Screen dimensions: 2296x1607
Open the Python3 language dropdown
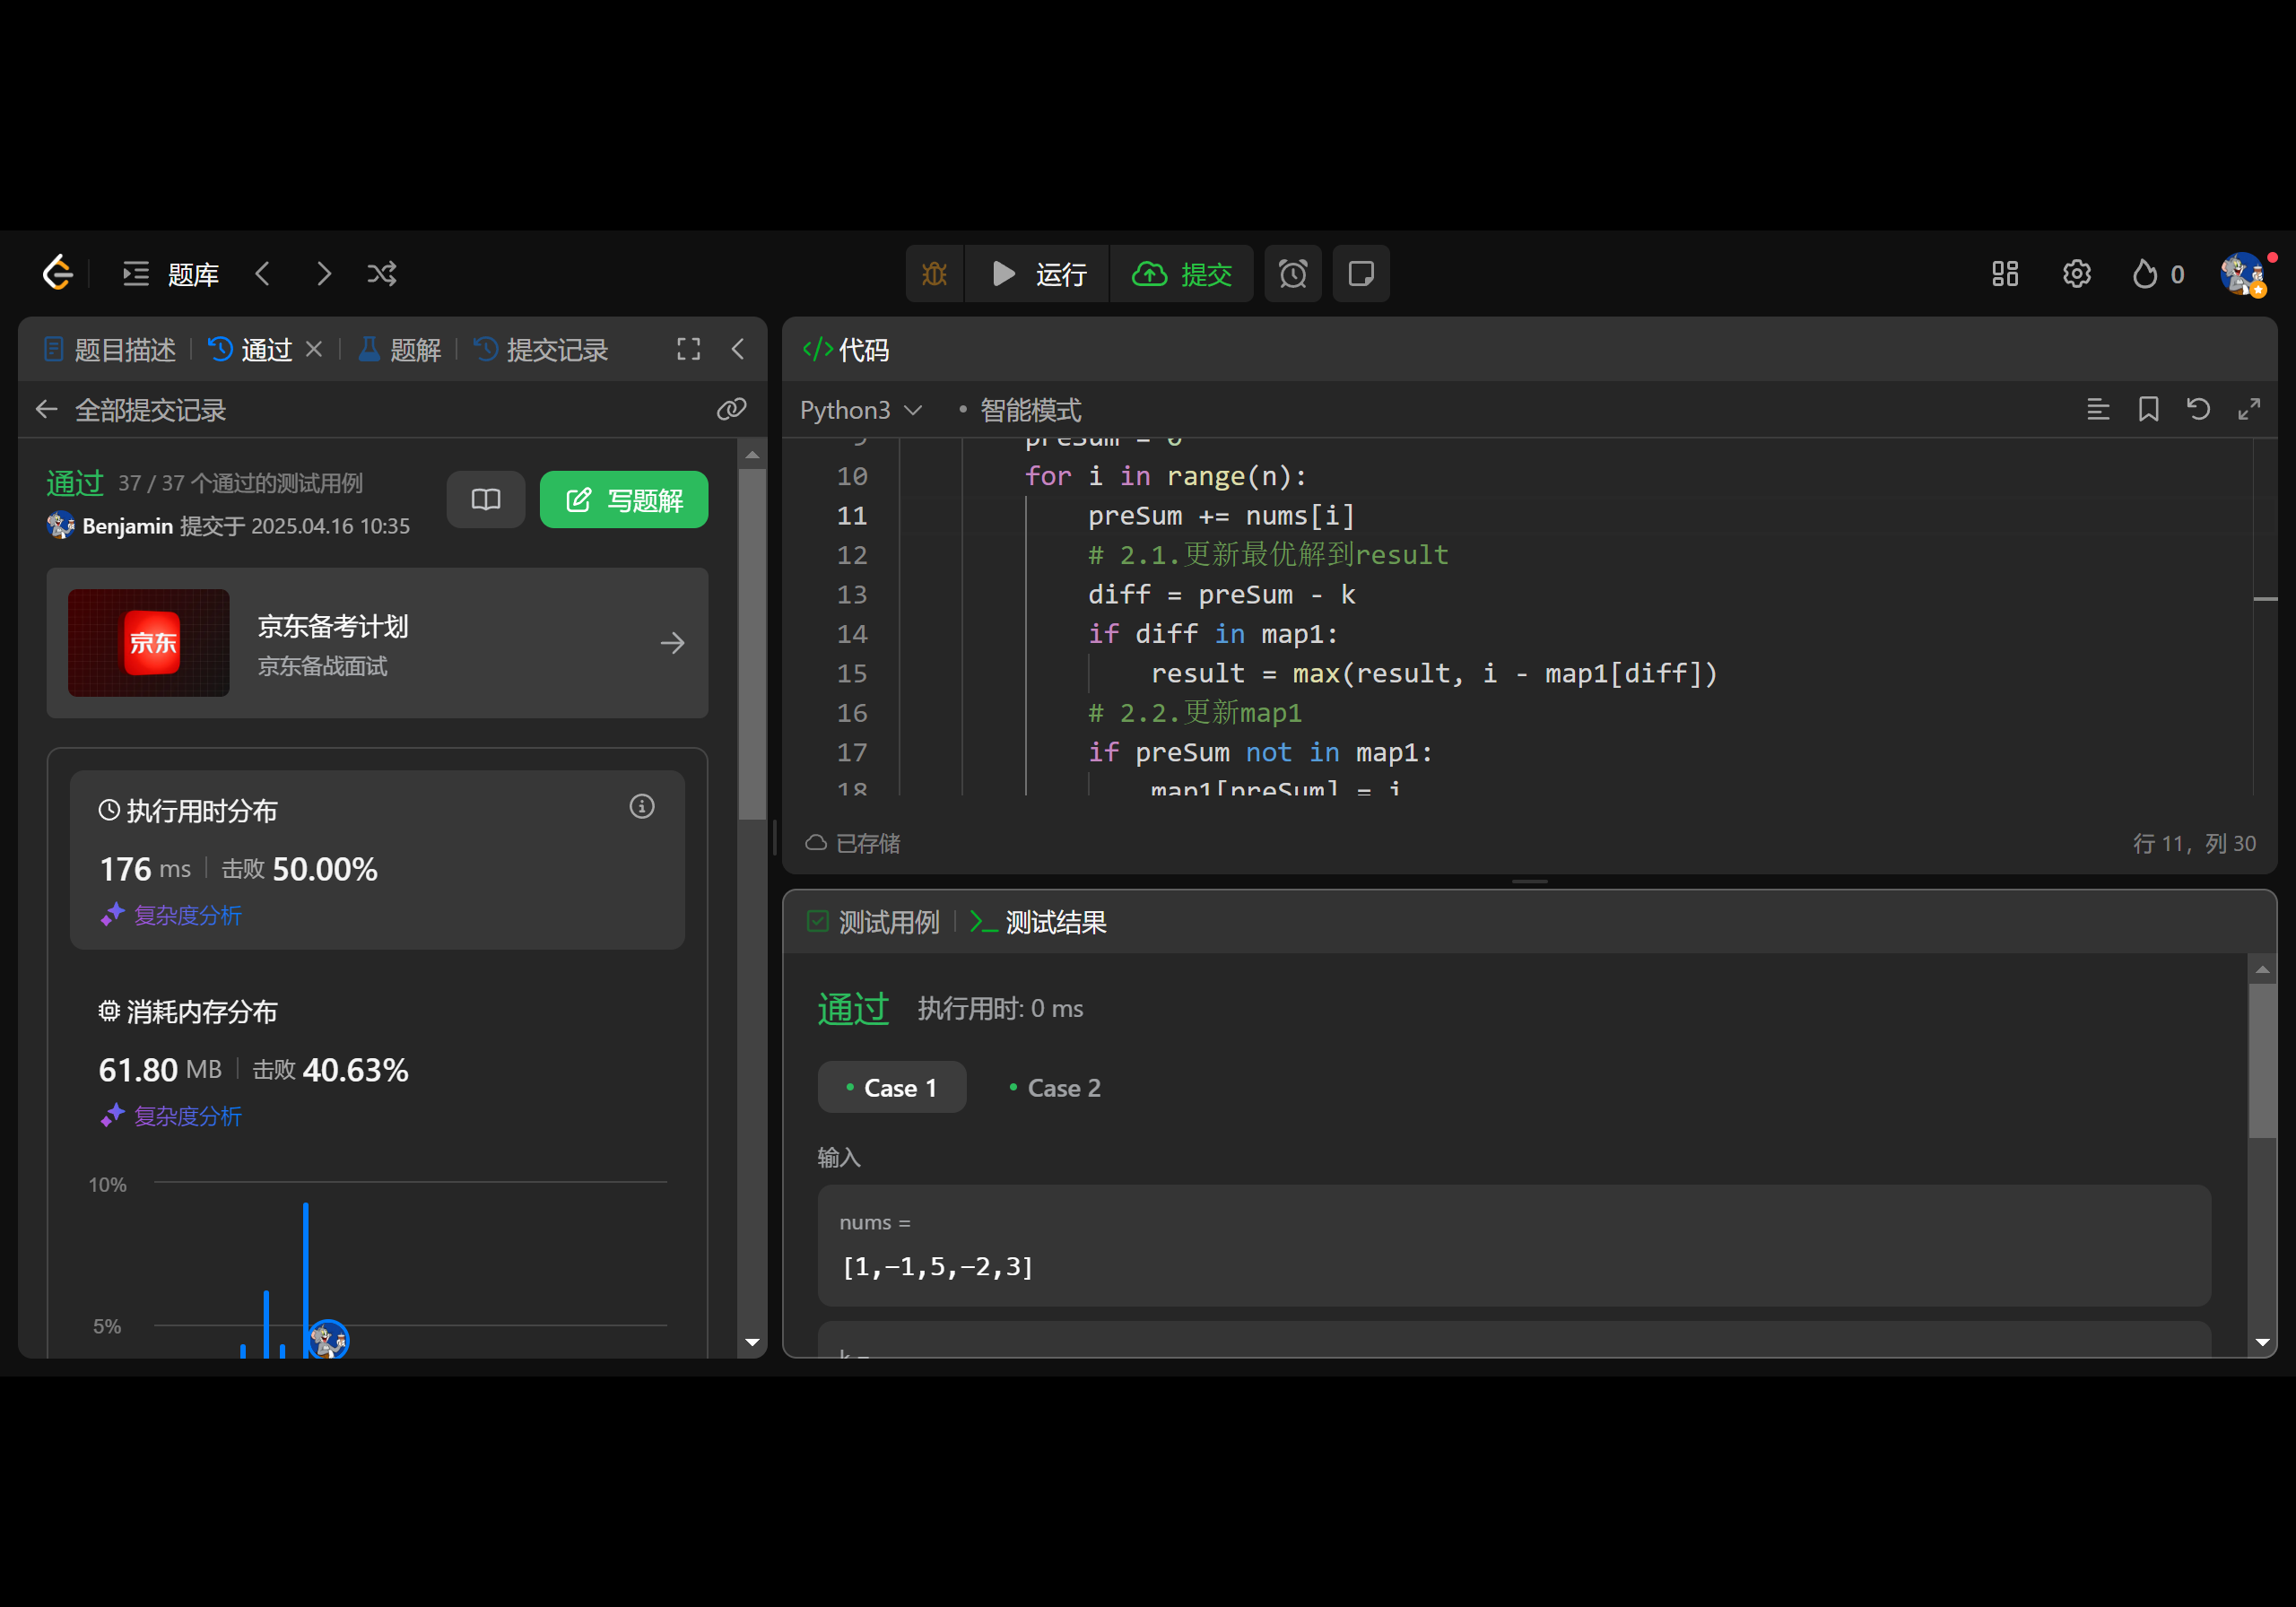(860, 410)
